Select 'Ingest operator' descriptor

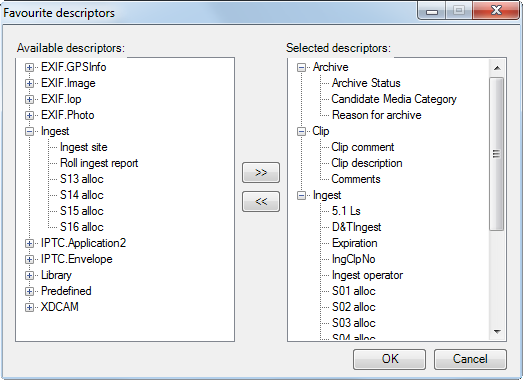tap(367, 275)
